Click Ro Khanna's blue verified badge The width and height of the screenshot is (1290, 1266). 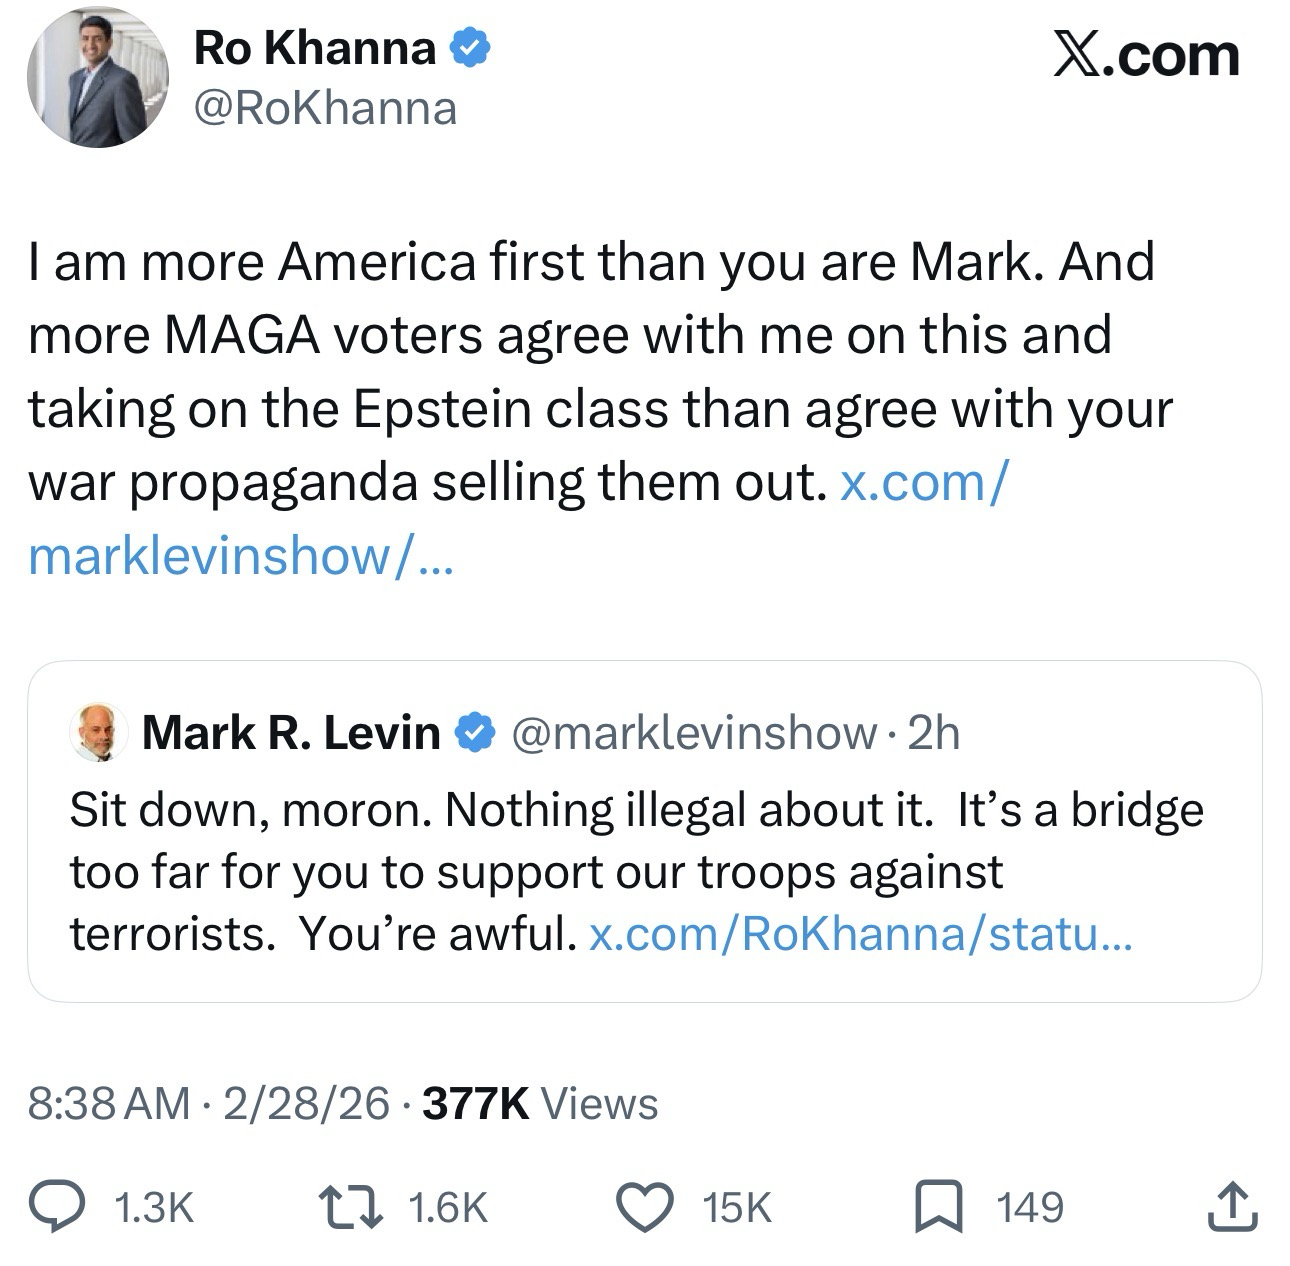click(x=472, y=49)
